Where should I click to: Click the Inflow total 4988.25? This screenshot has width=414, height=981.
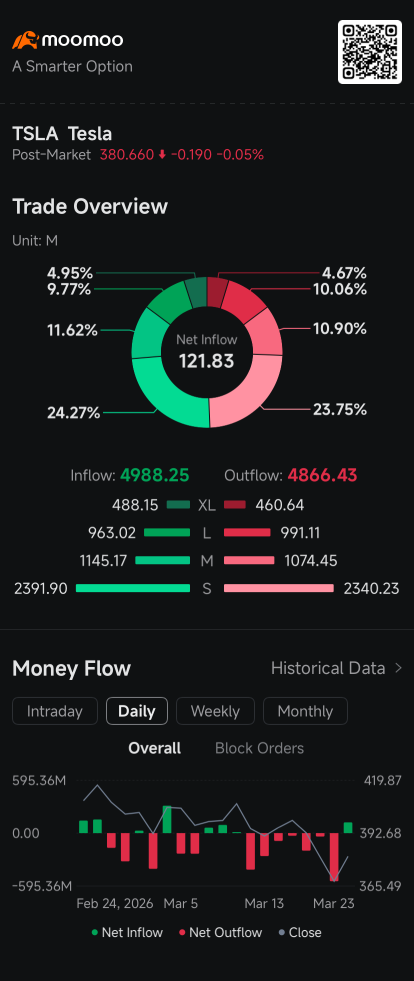(x=154, y=475)
